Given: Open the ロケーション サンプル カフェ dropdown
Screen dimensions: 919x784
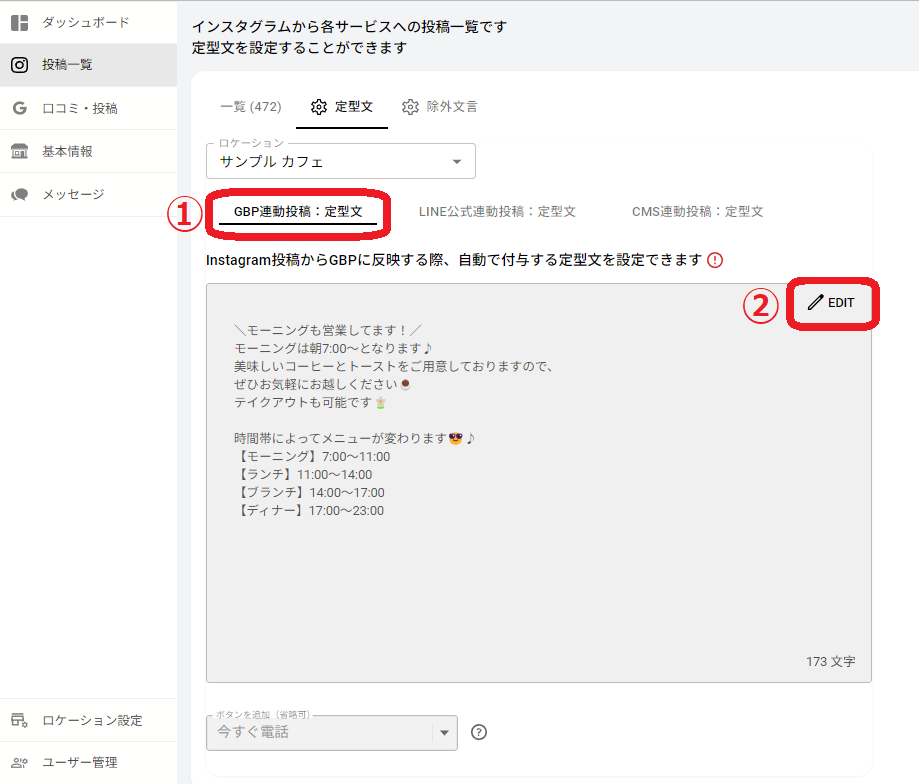Looking at the screenshot, I should click(x=340, y=161).
